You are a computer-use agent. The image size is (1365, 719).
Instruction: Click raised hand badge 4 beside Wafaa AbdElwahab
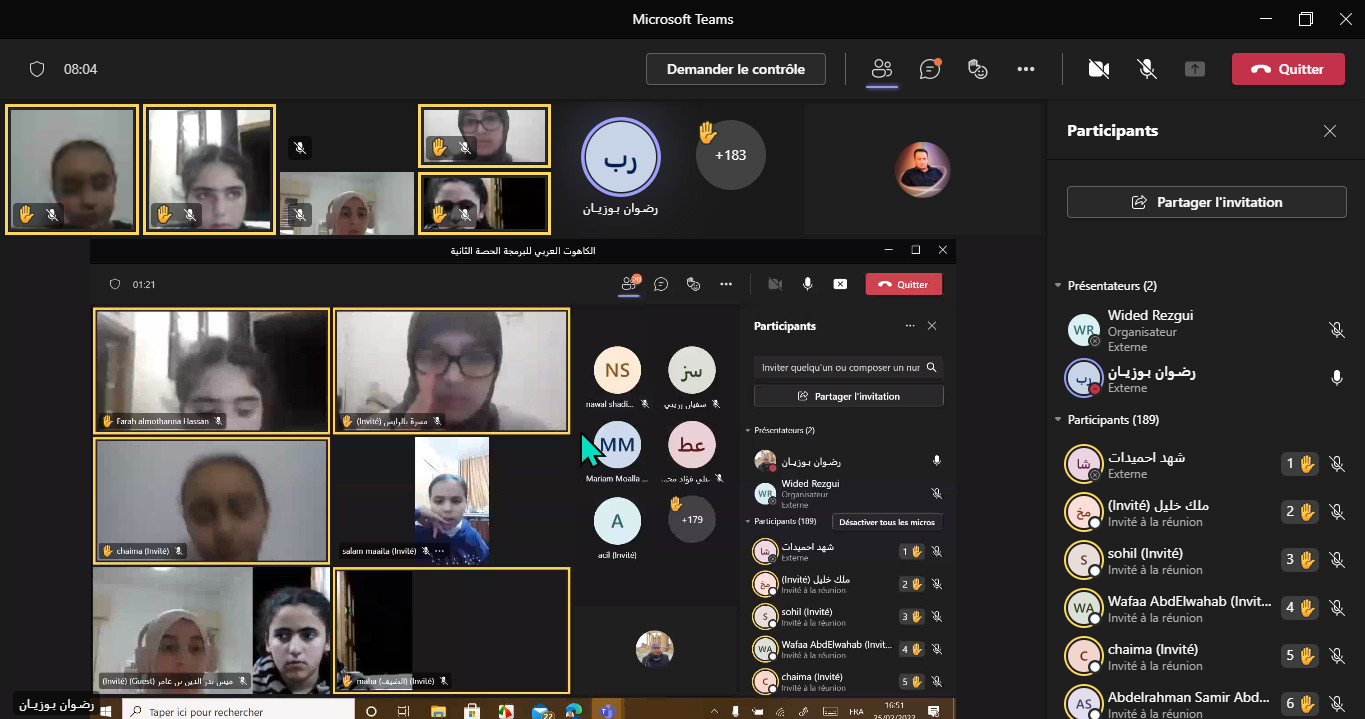pos(1301,607)
